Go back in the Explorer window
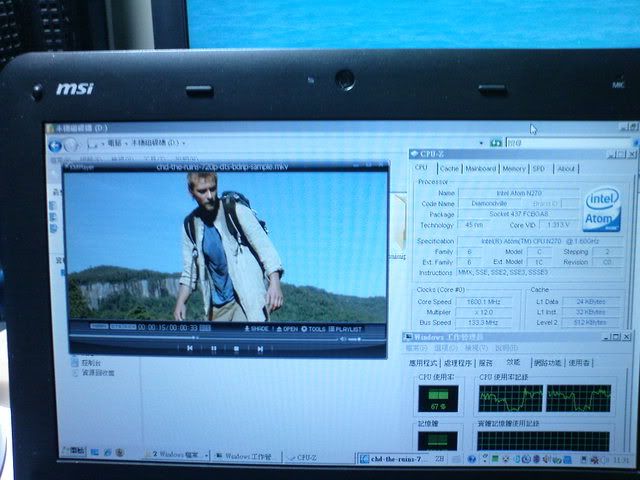Viewport: 640px width, 480px height. pos(55,146)
